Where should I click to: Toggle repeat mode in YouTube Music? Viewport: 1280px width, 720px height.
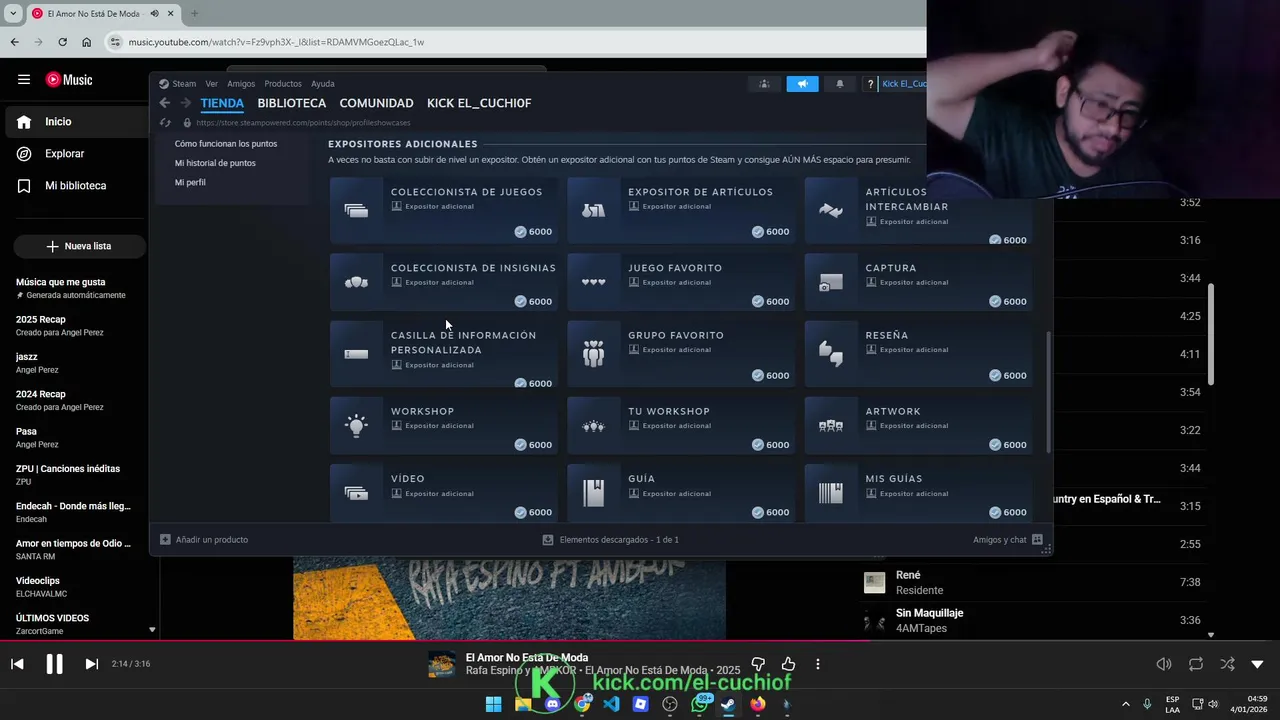pos(1195,664)
